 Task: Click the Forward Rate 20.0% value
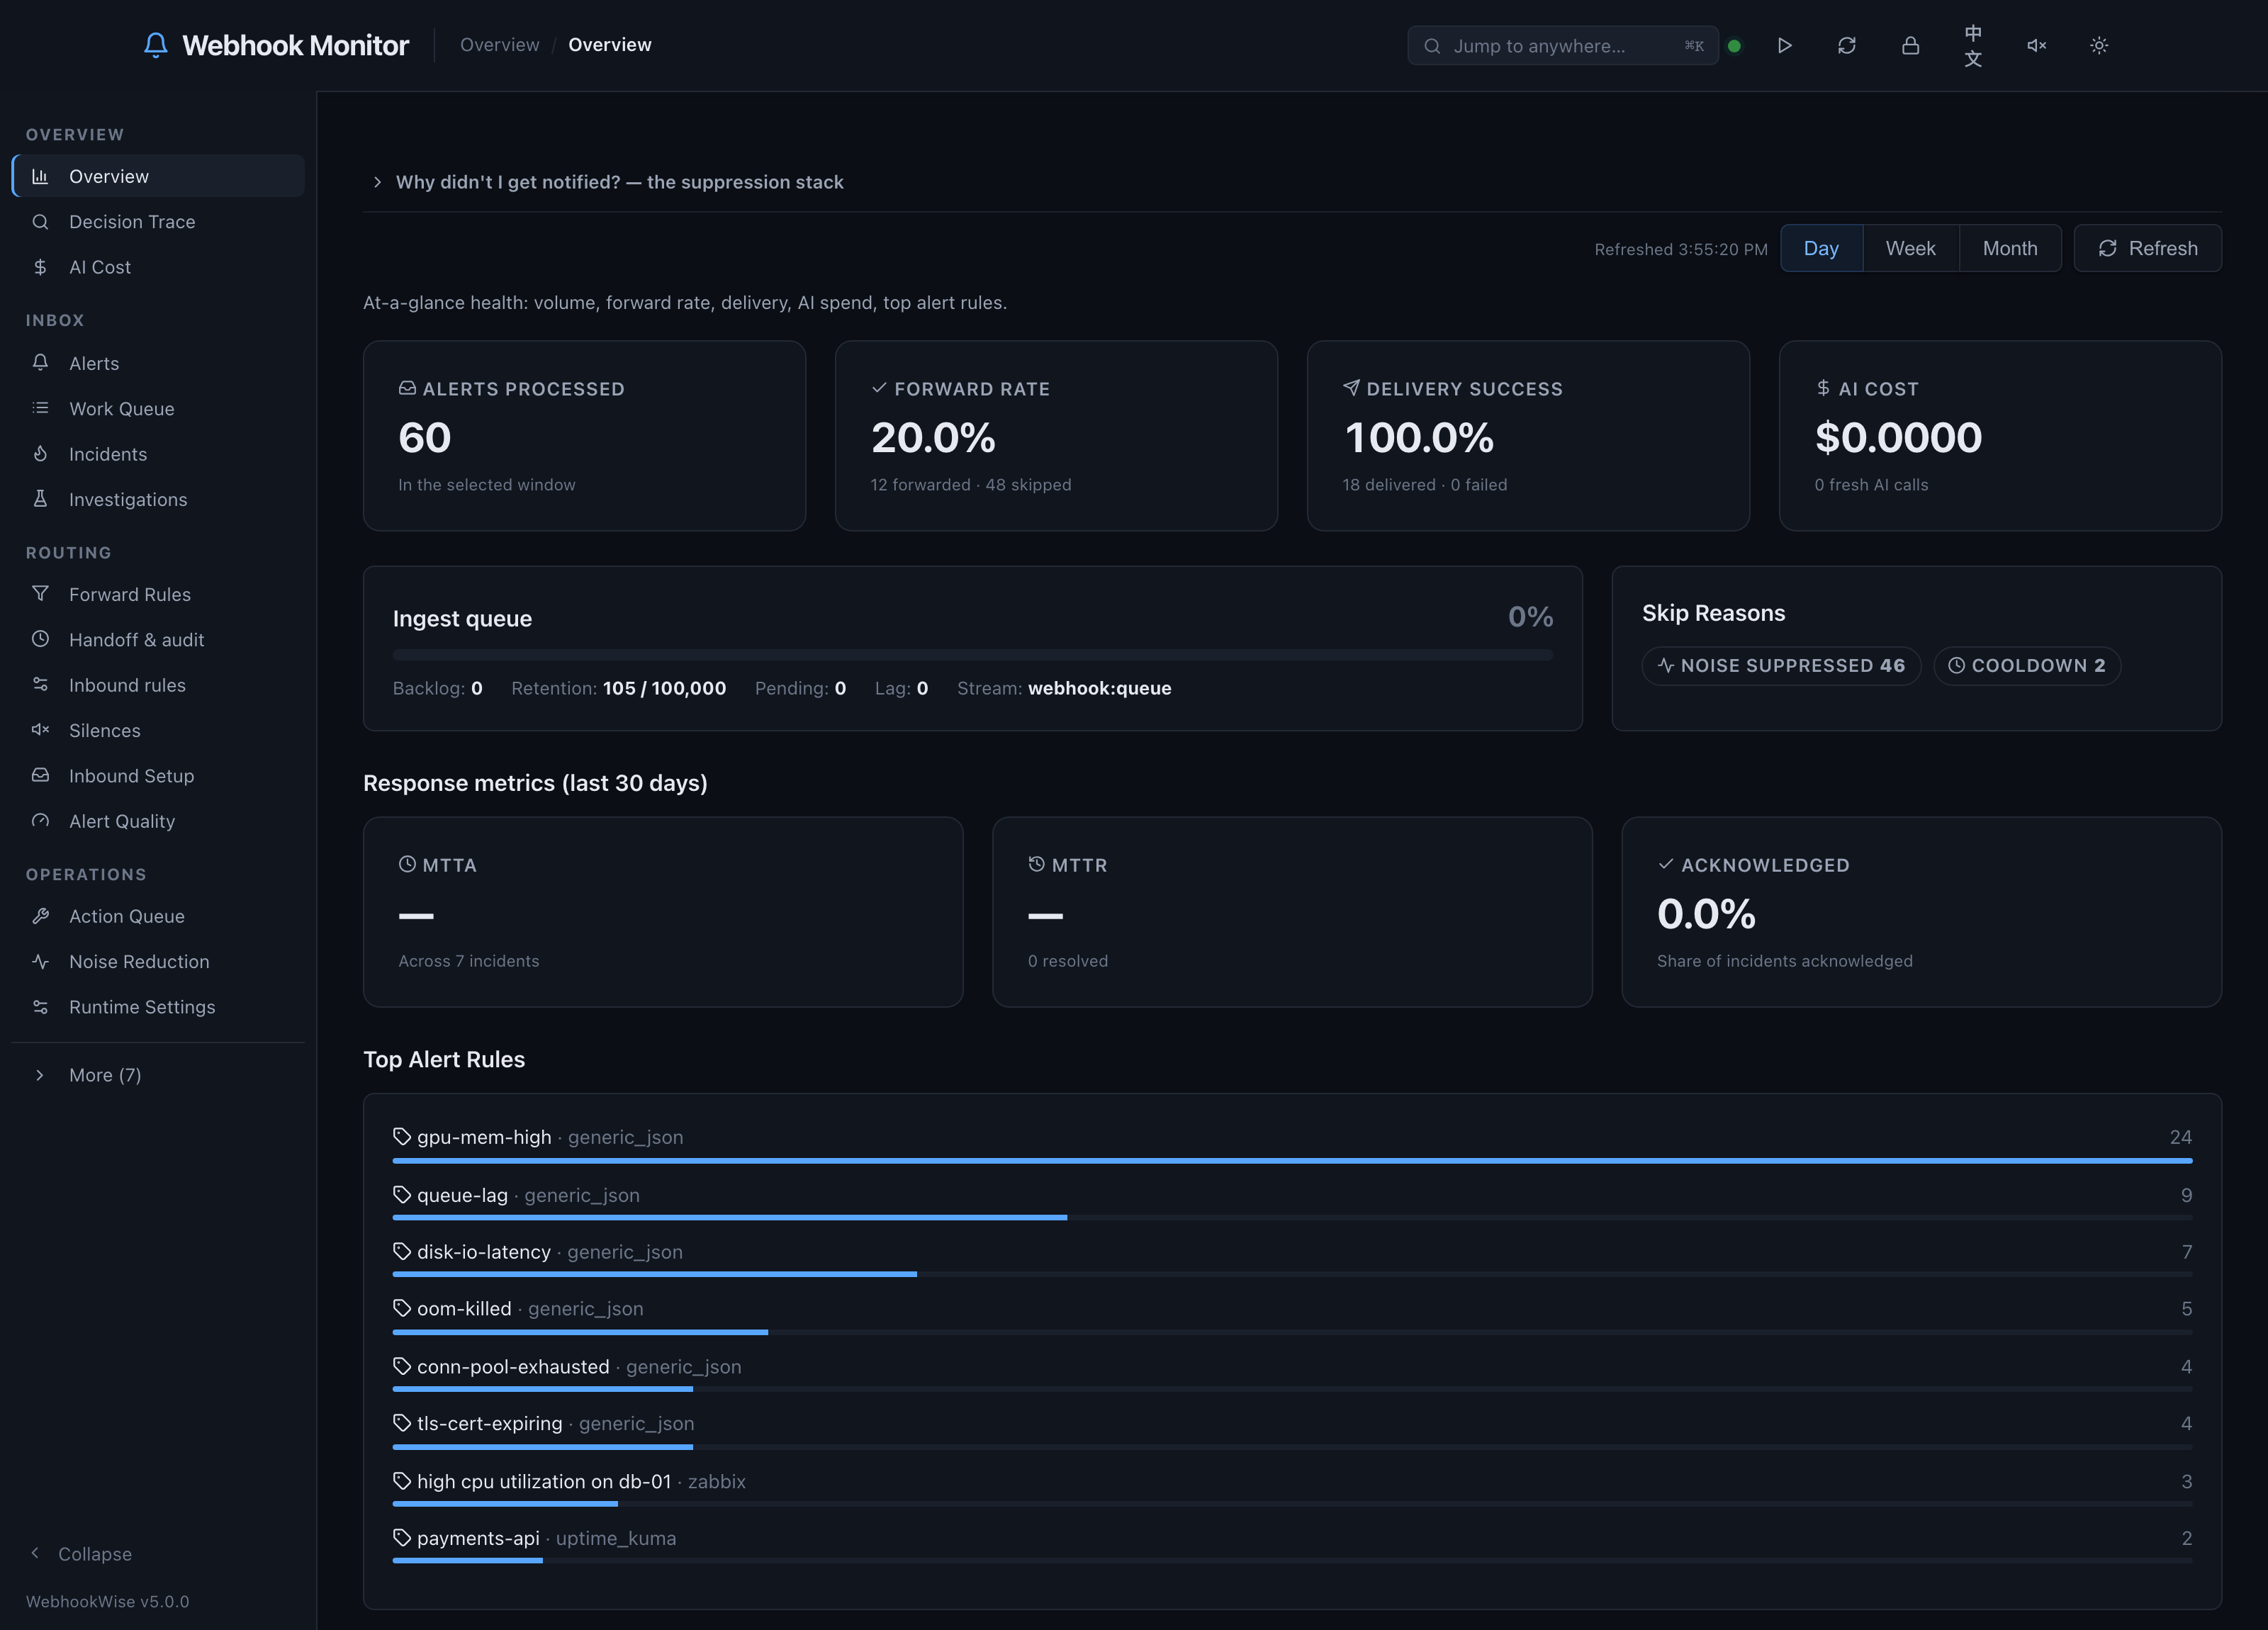pyautogui.click(x=933, y=437)
